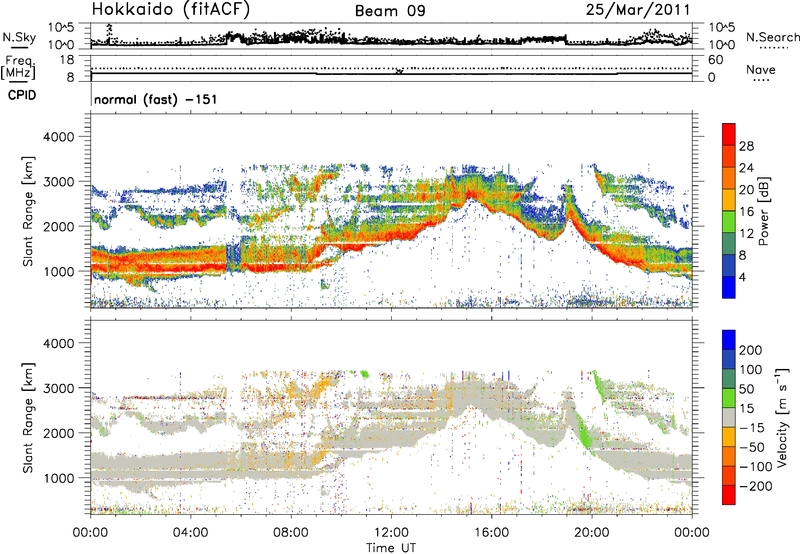Click the power panel 'Slant Range [km]' label
The height and width of the screenshot is (554, 800).
coord(28,211)
